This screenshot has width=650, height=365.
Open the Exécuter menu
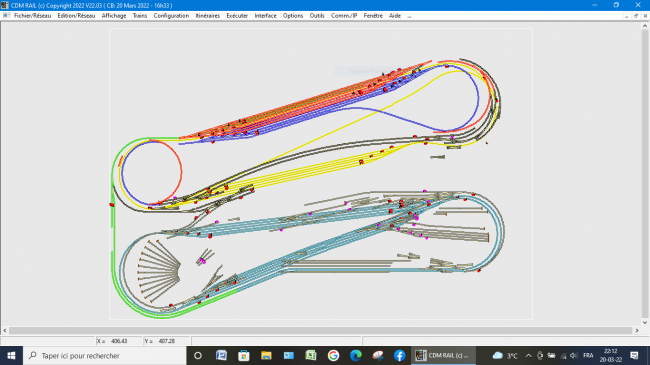(237, 16)
